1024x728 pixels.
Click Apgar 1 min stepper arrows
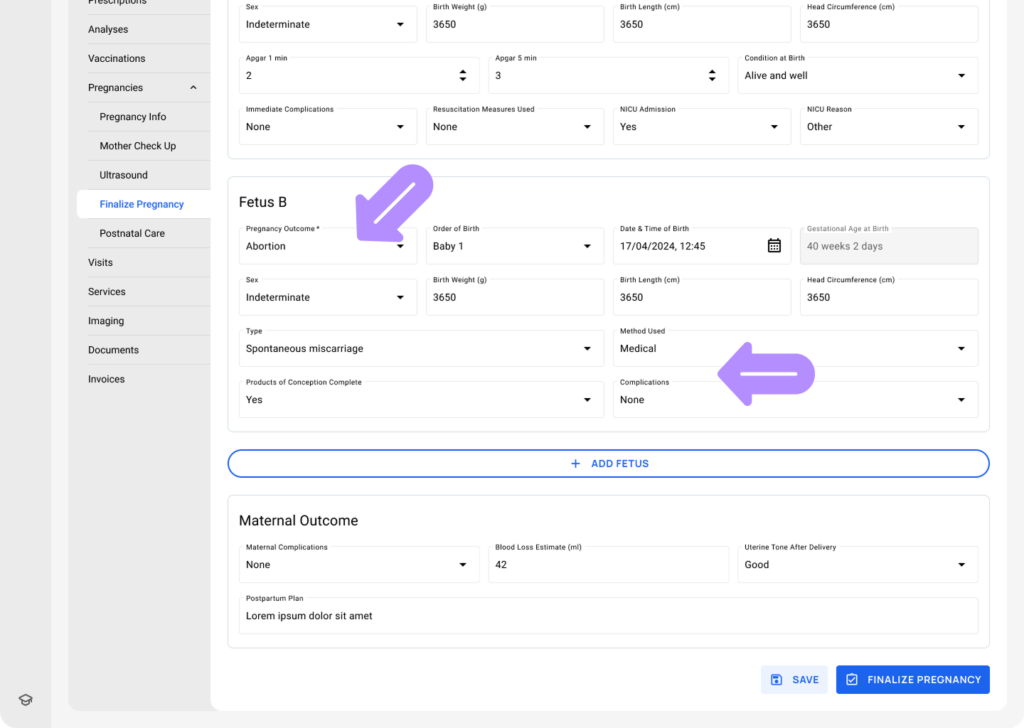462,75
